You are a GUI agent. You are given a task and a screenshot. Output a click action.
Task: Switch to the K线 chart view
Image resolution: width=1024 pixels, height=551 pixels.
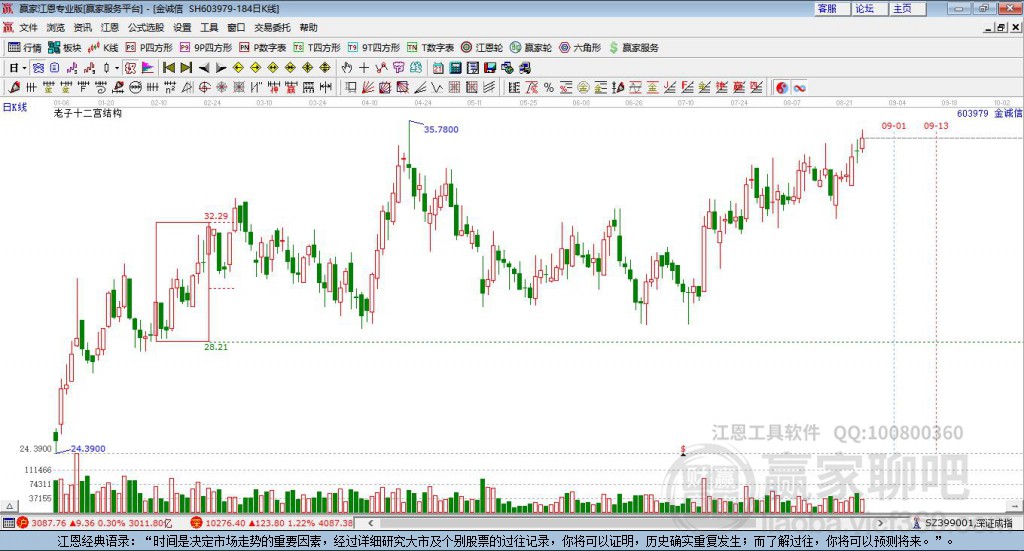click(103, 47)
